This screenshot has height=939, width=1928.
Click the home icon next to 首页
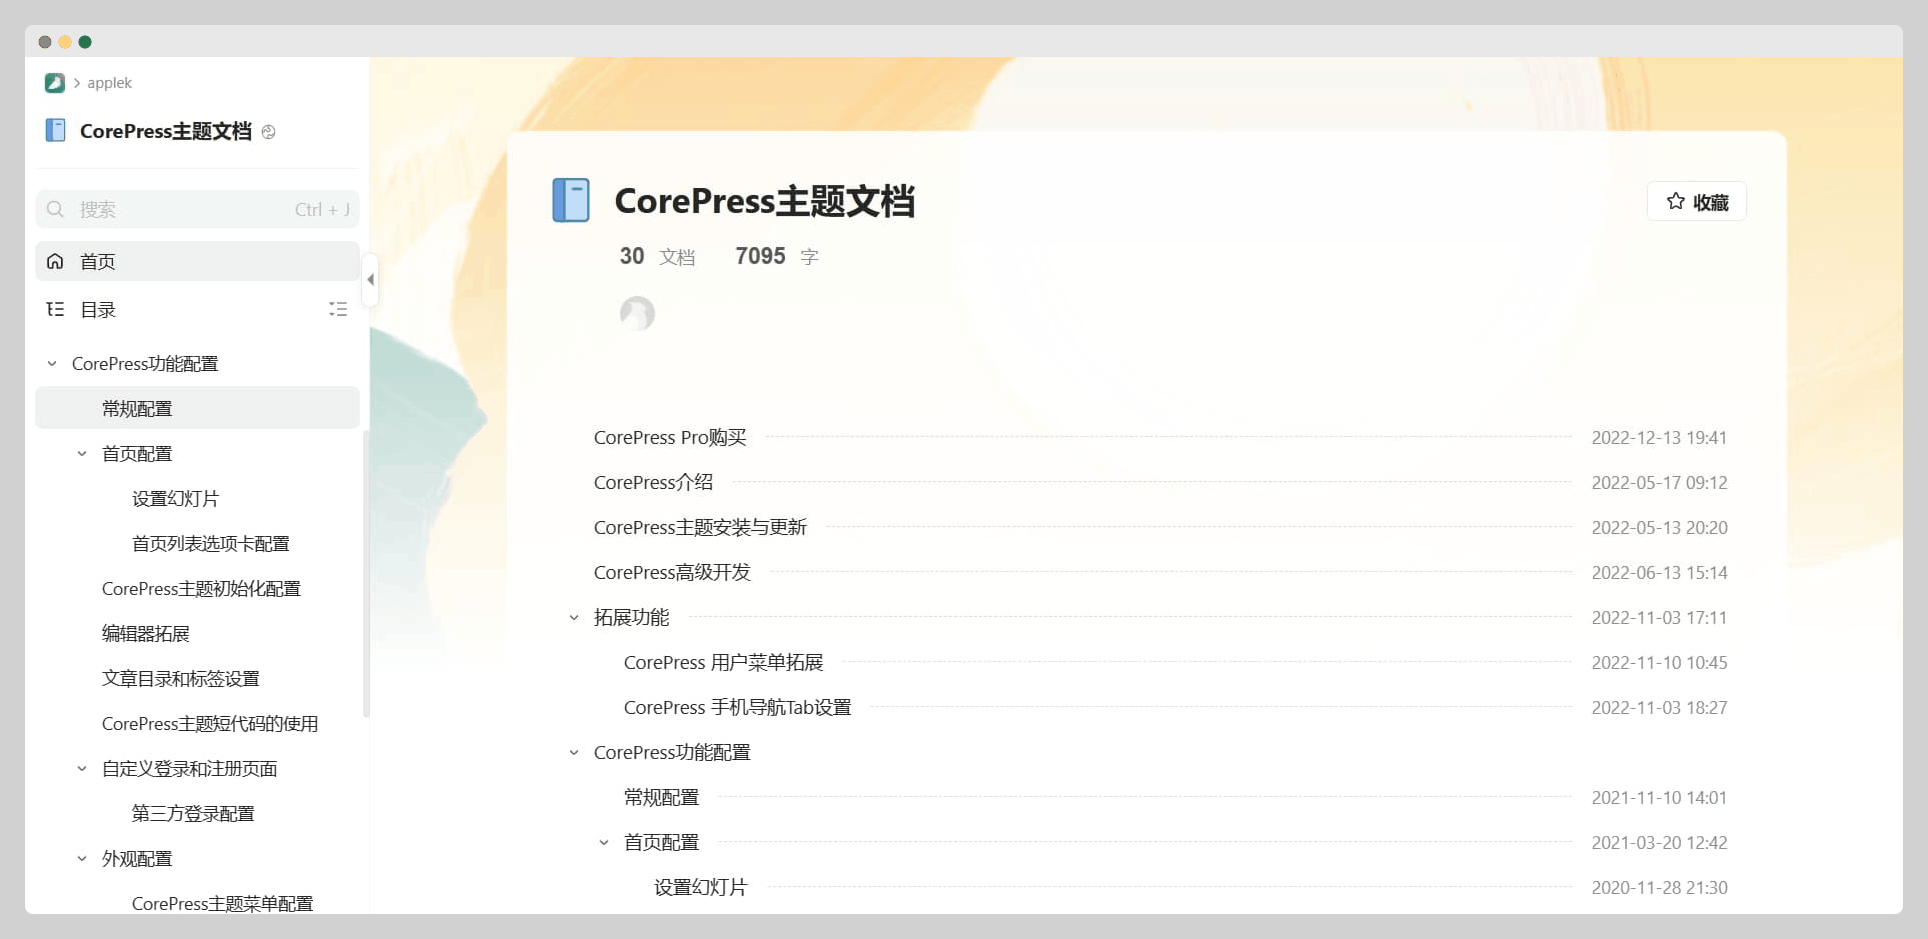click(55, 261)
